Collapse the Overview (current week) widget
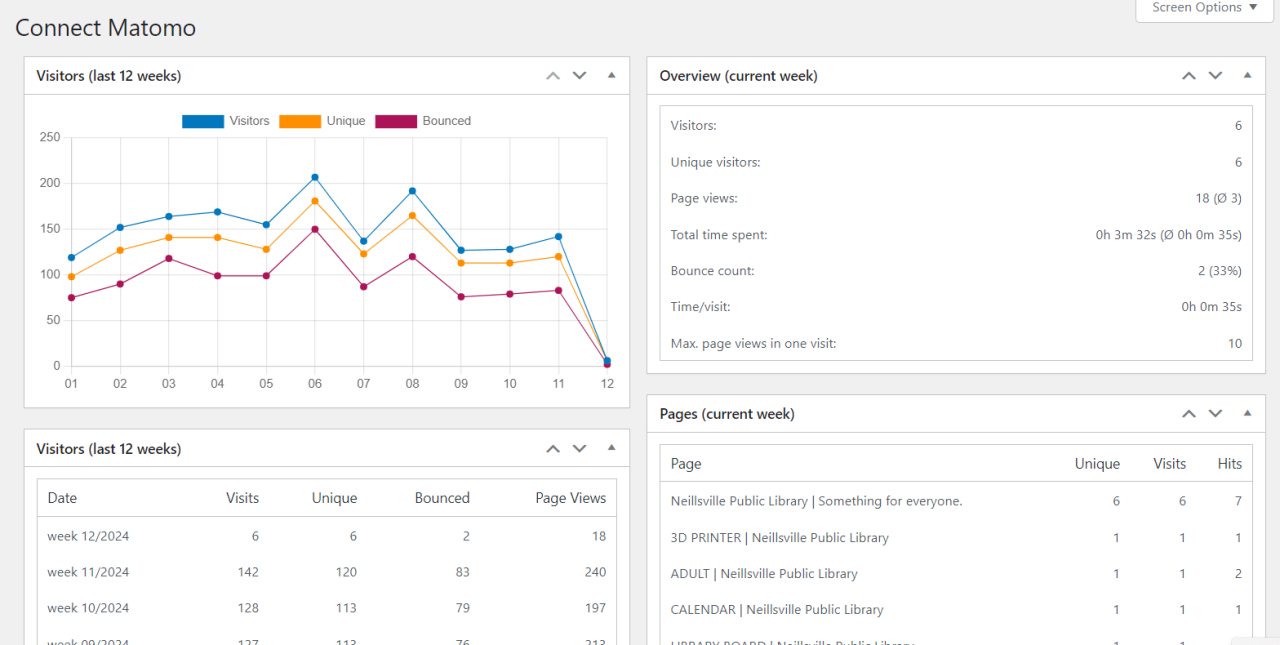The height and width of the screenshot is (645, 1280). [x=1246, y=75]
